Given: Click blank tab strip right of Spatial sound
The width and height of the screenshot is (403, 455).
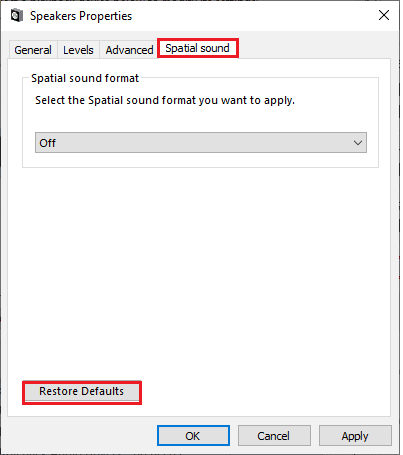Looking at the screenshot, I should tap(313, 48).
